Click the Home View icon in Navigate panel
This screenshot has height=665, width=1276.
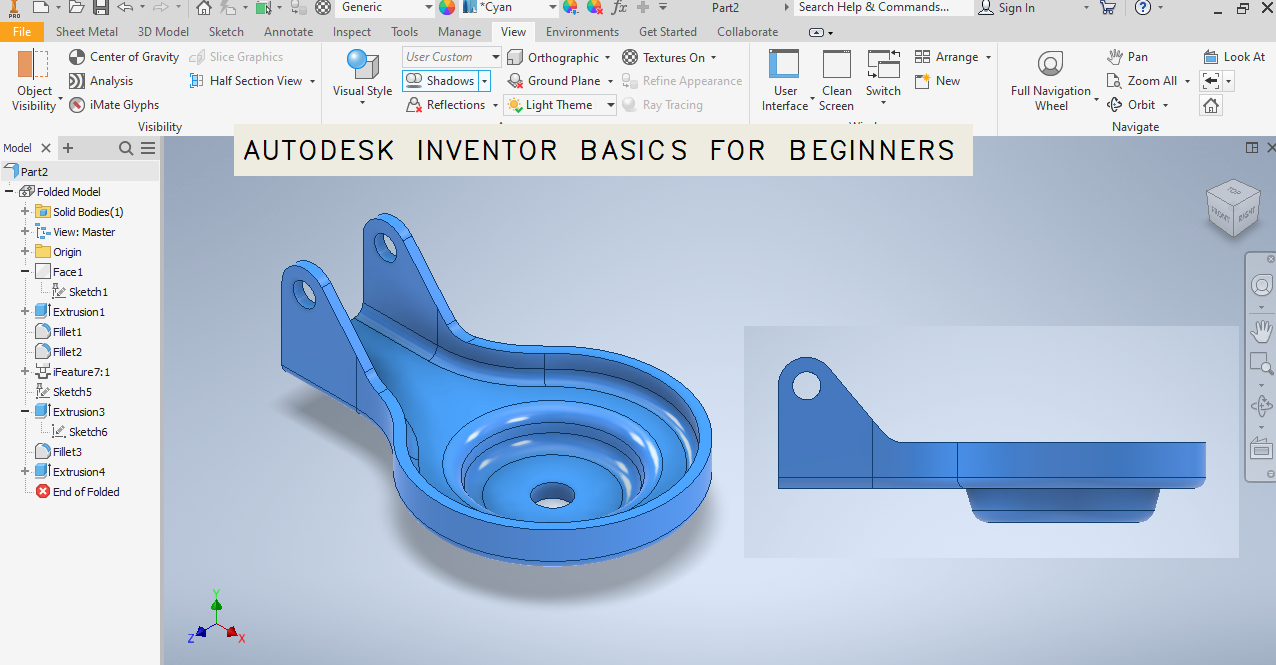1211,105
